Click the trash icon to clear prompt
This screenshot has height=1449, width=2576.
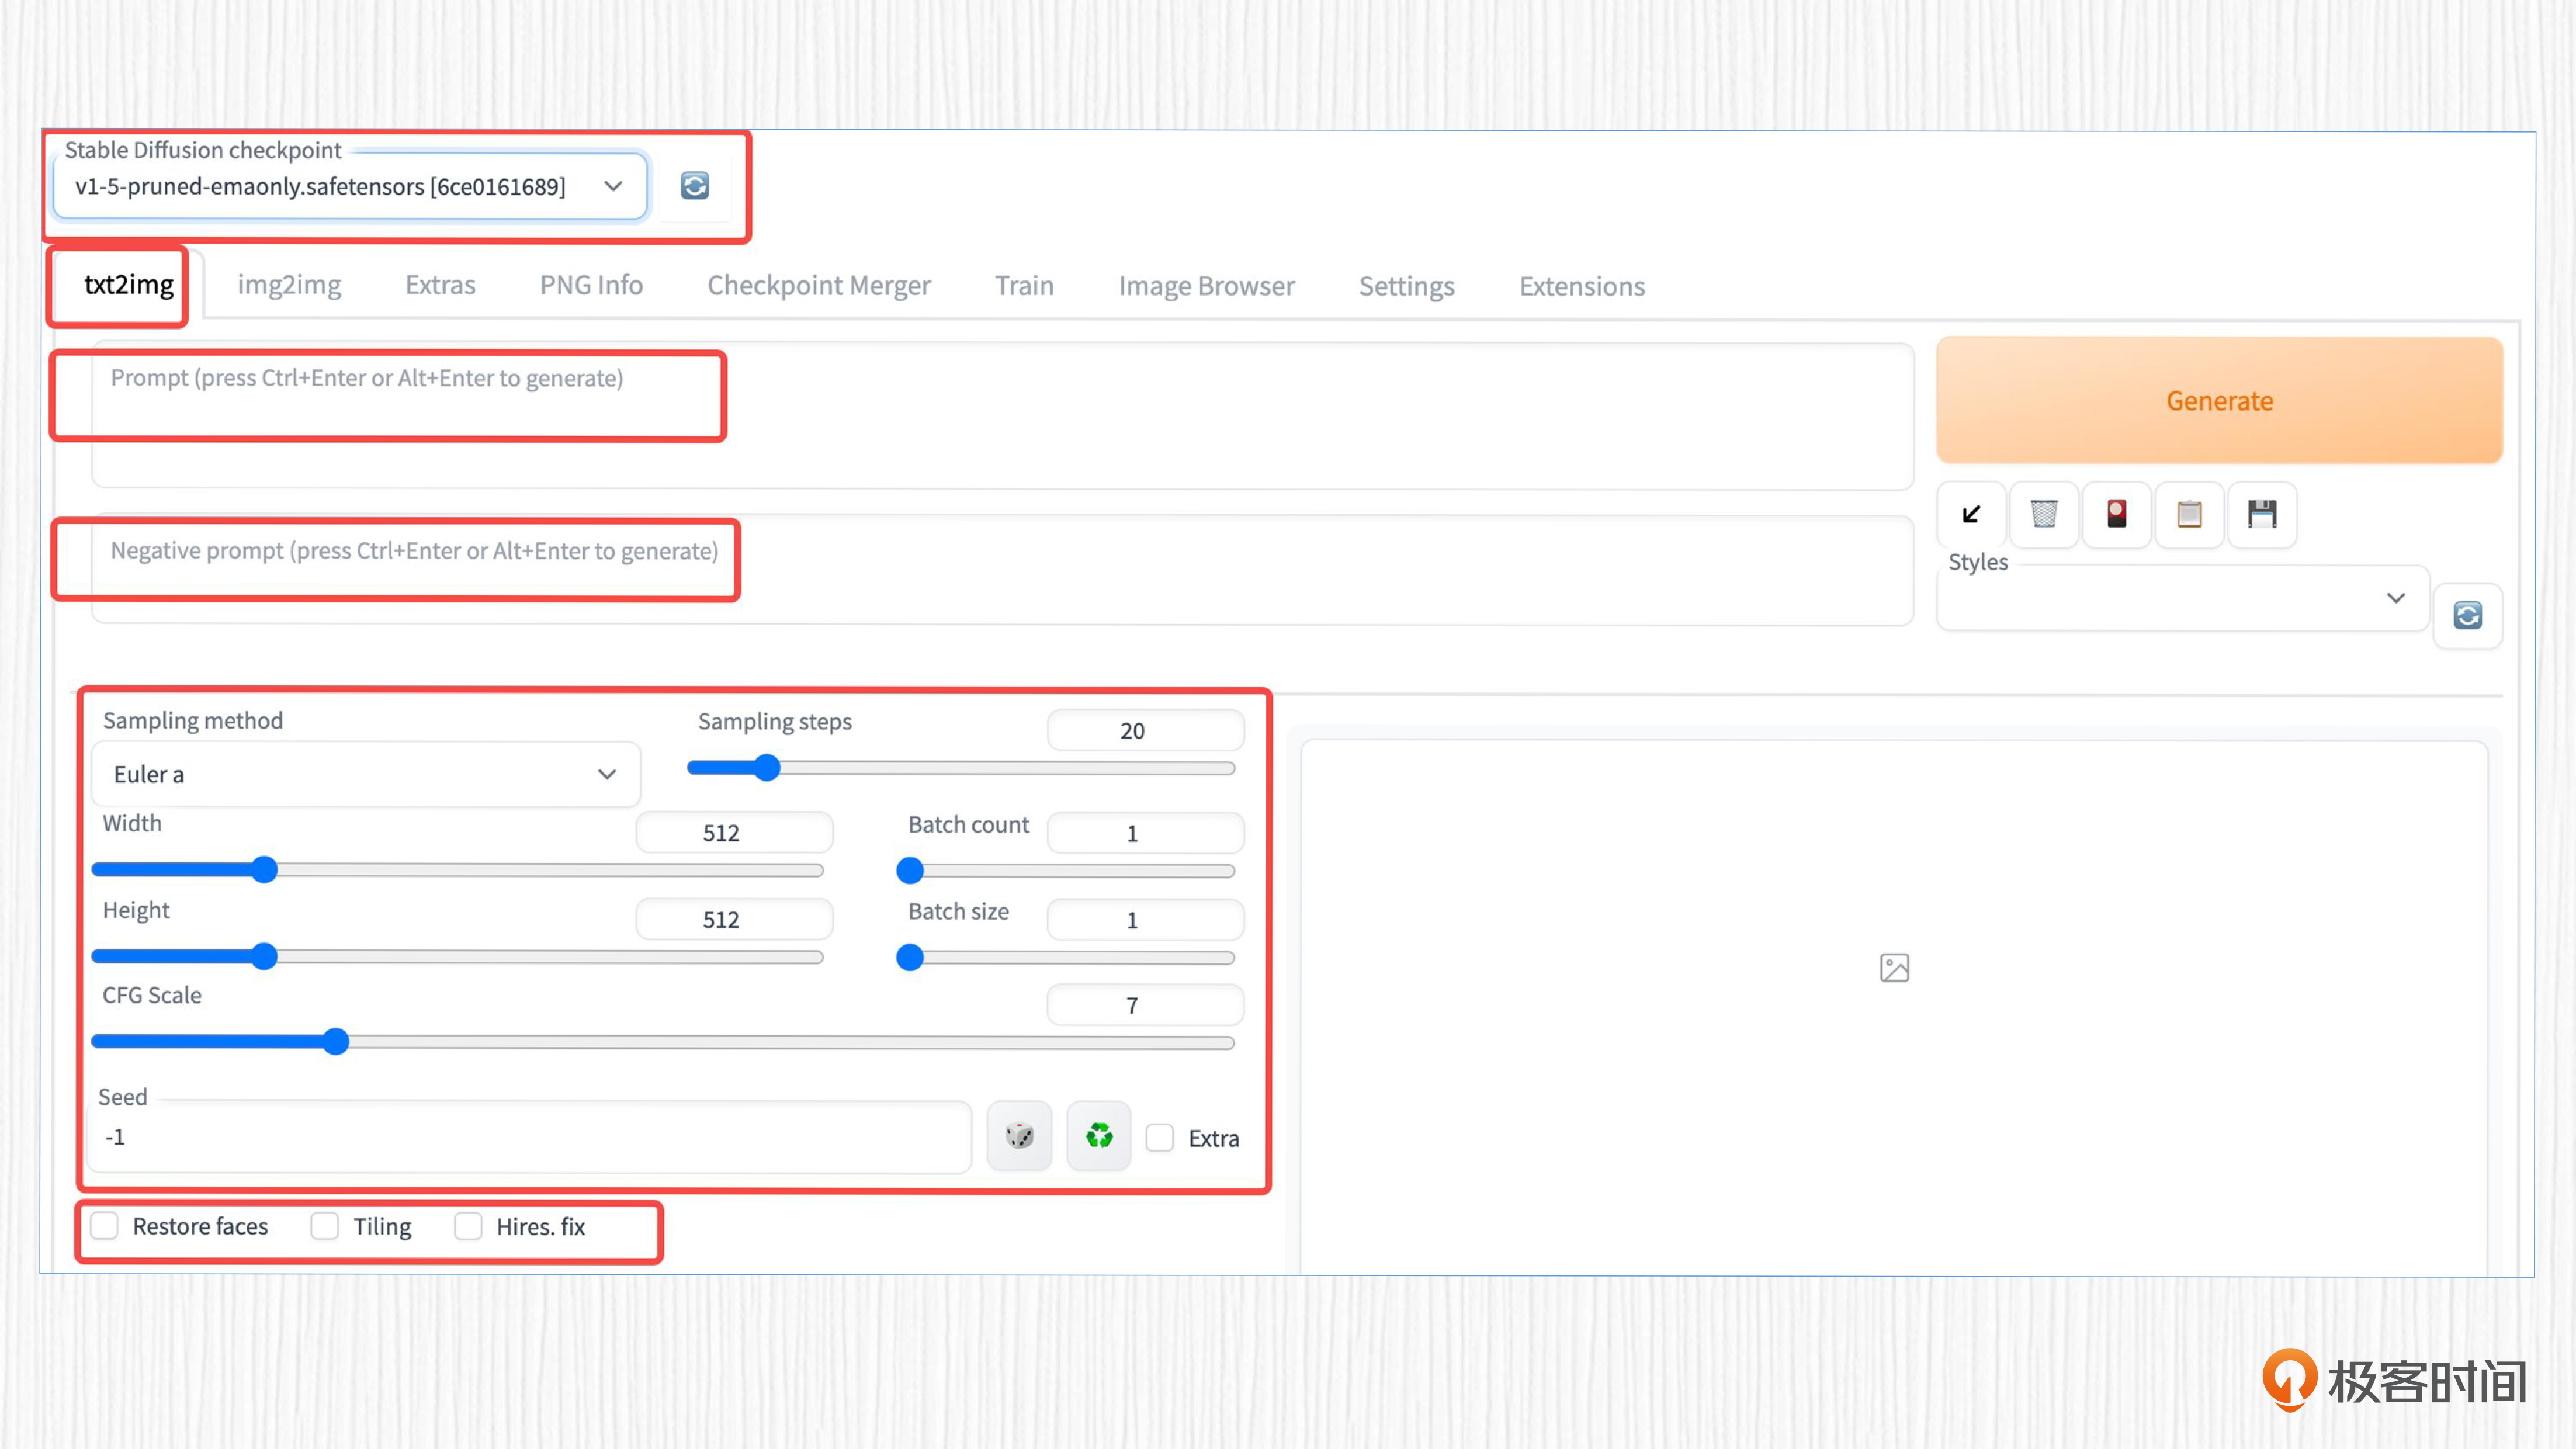click(x=2044, y=514)
